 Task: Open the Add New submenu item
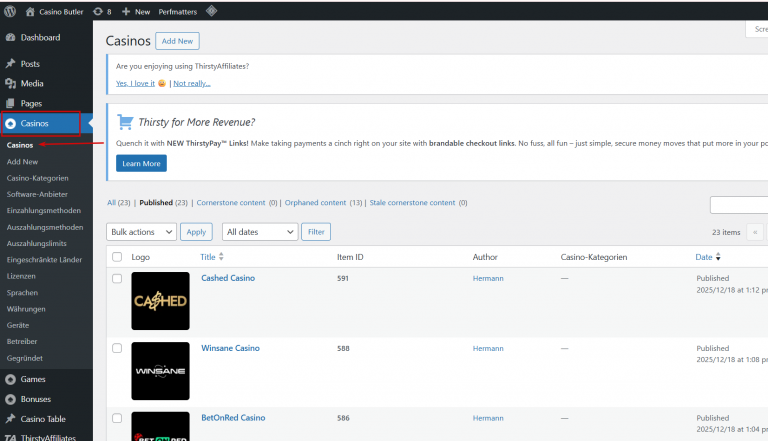(x=23, y=162)
